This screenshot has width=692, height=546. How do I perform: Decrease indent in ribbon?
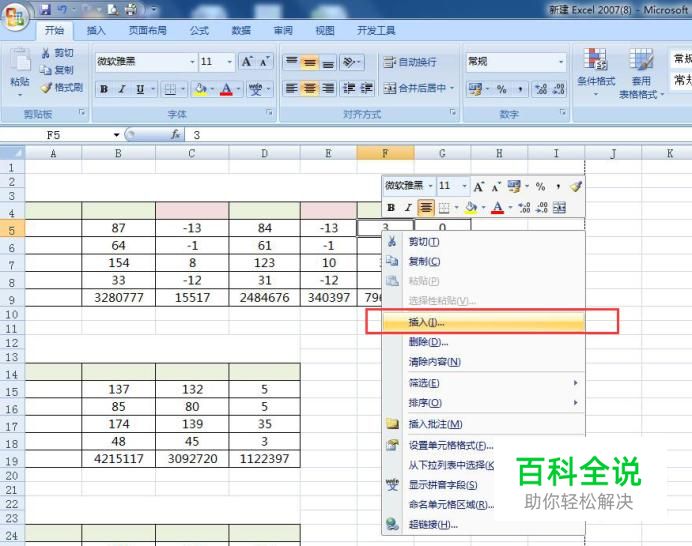349,88
